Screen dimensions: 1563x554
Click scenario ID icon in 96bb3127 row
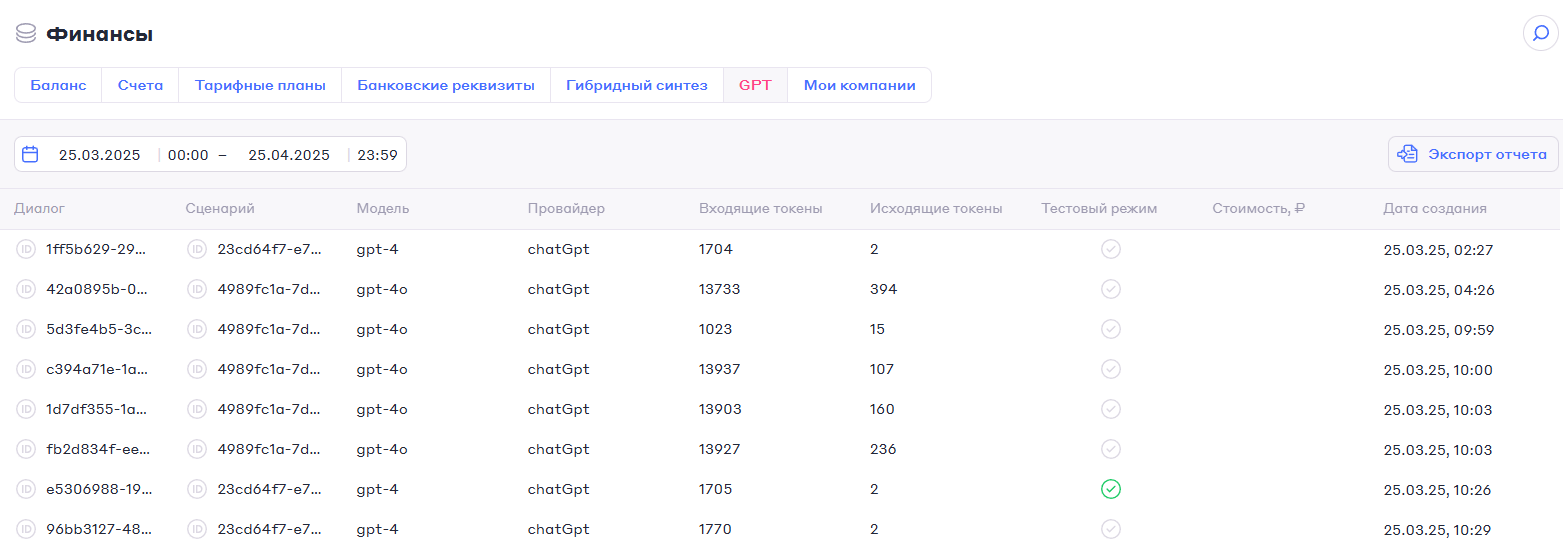pos(197,529)
